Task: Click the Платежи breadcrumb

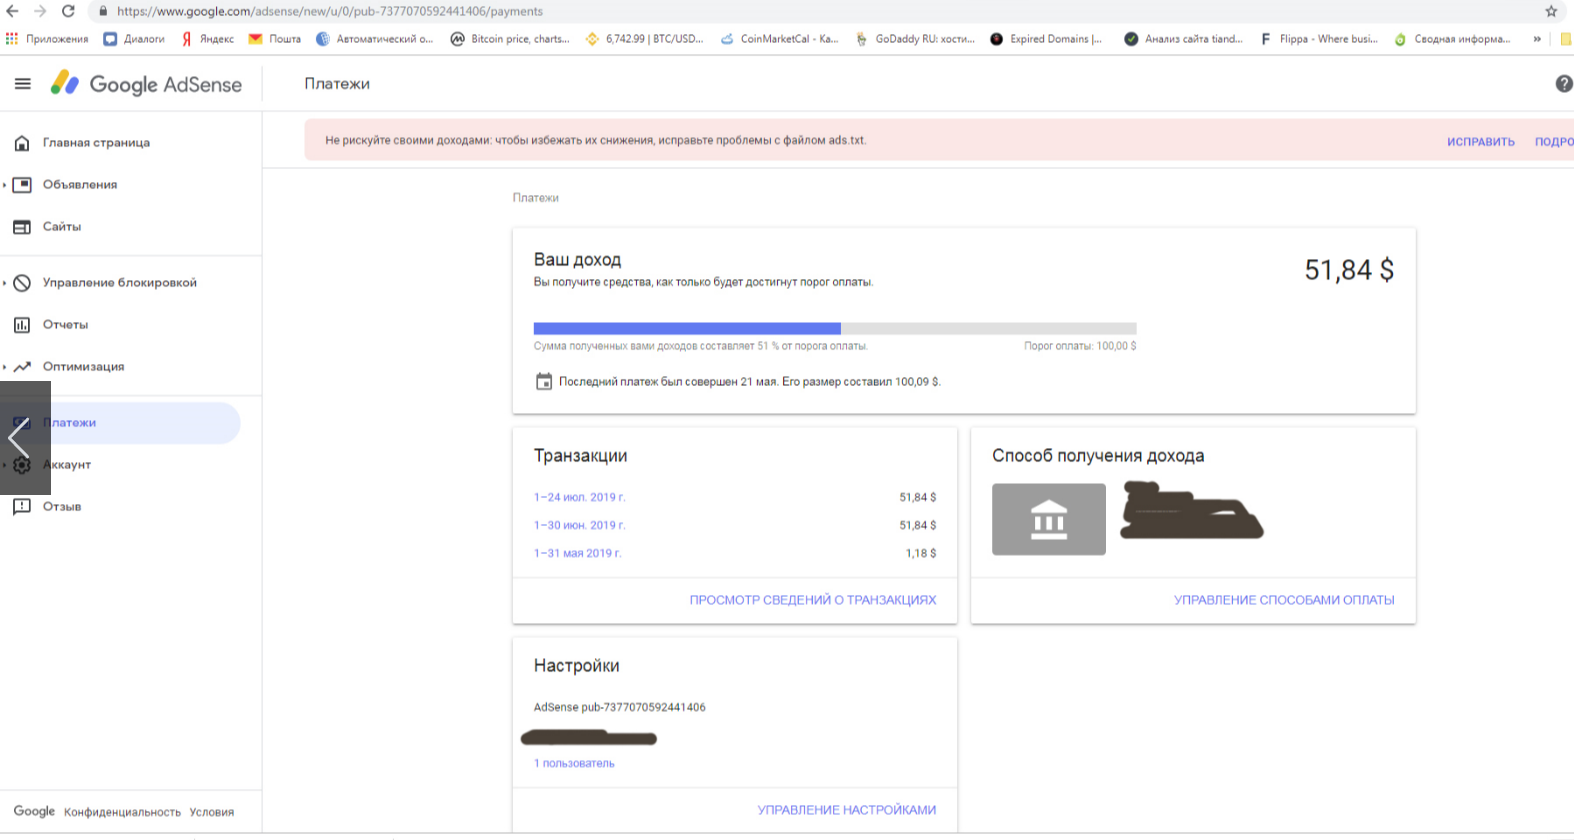Action: click(536, 198)
